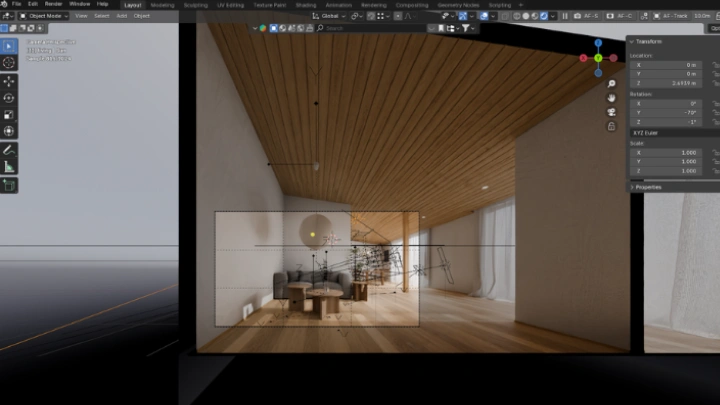
Task: Select the Scale tool
Action: point(9,115)
